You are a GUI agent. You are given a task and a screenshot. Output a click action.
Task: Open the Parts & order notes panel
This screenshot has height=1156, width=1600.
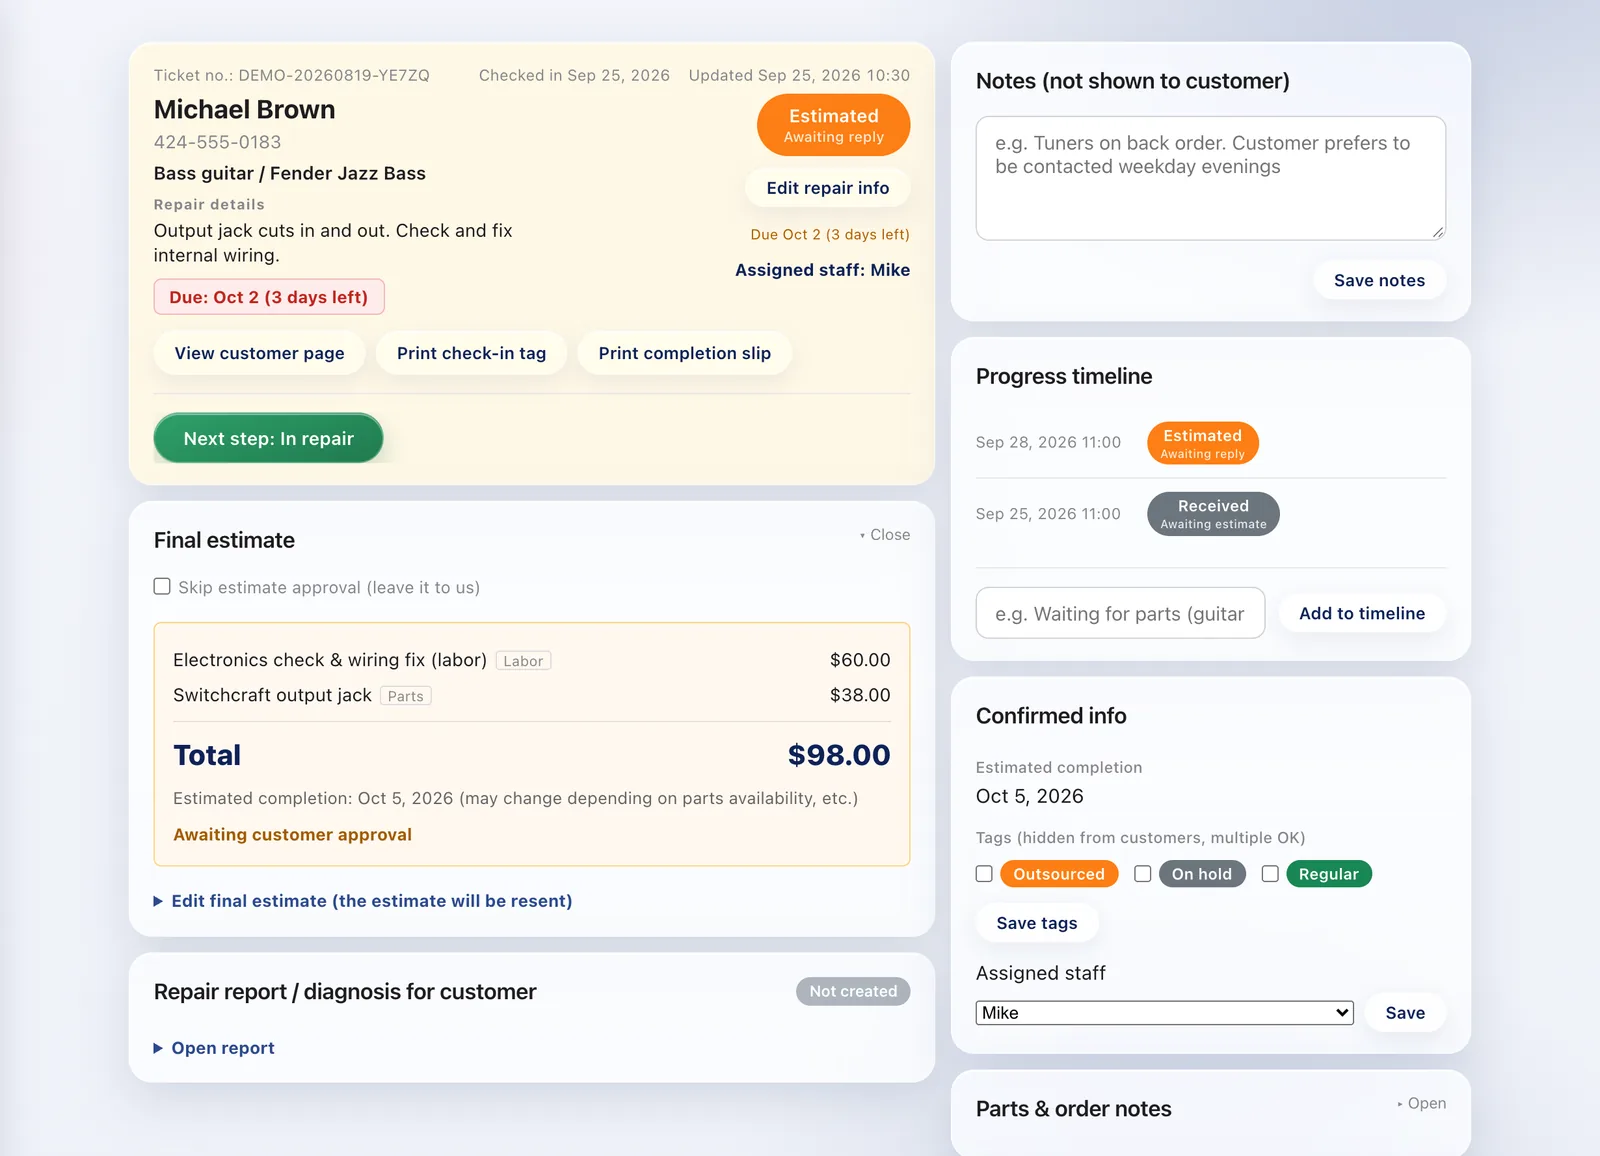1422,1104
